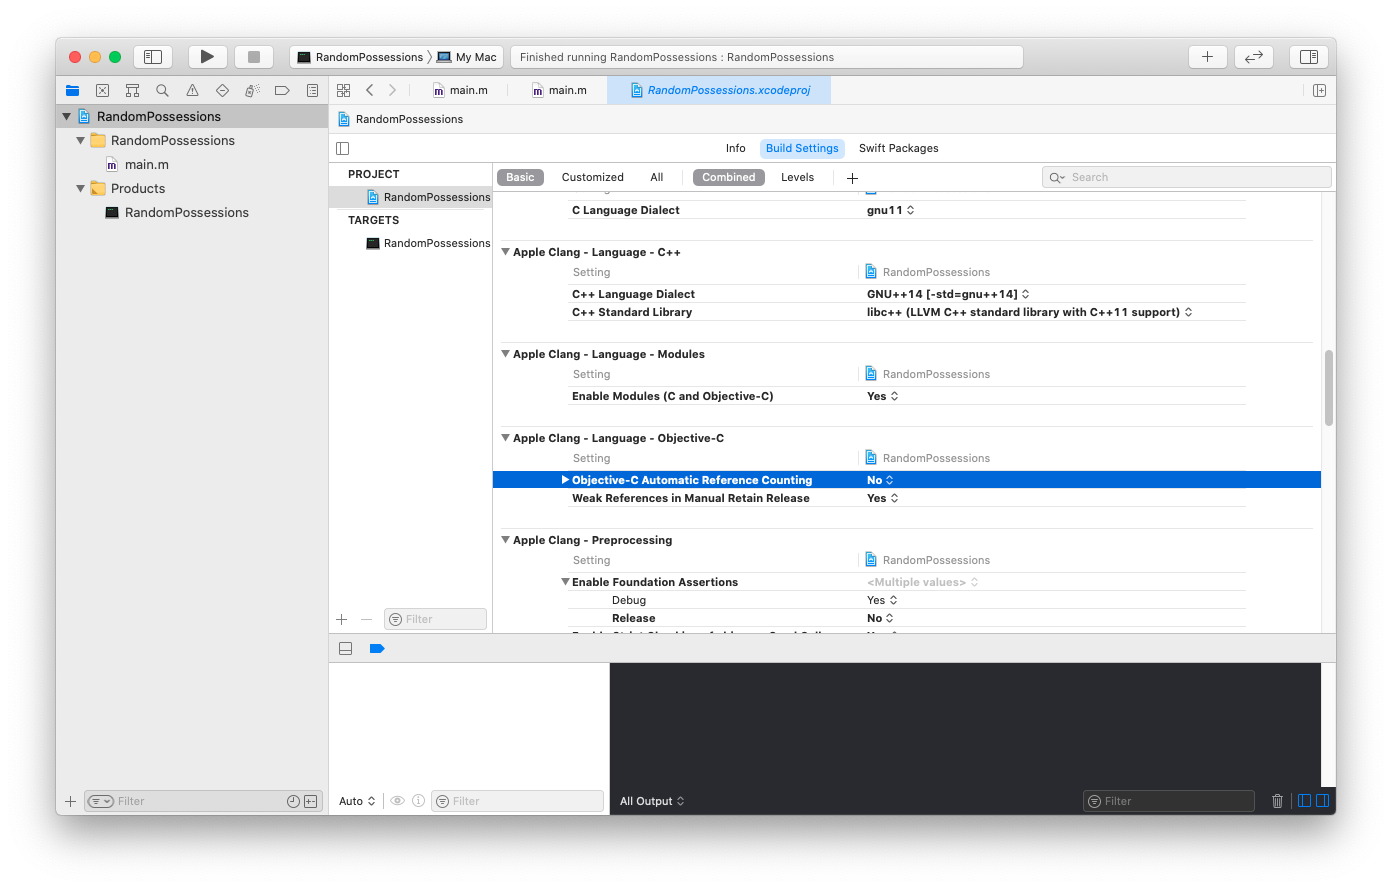This screenshot has width=1392, height=889.
Task: Toggle source-control status filter in navigator
Action: point(311,801)
